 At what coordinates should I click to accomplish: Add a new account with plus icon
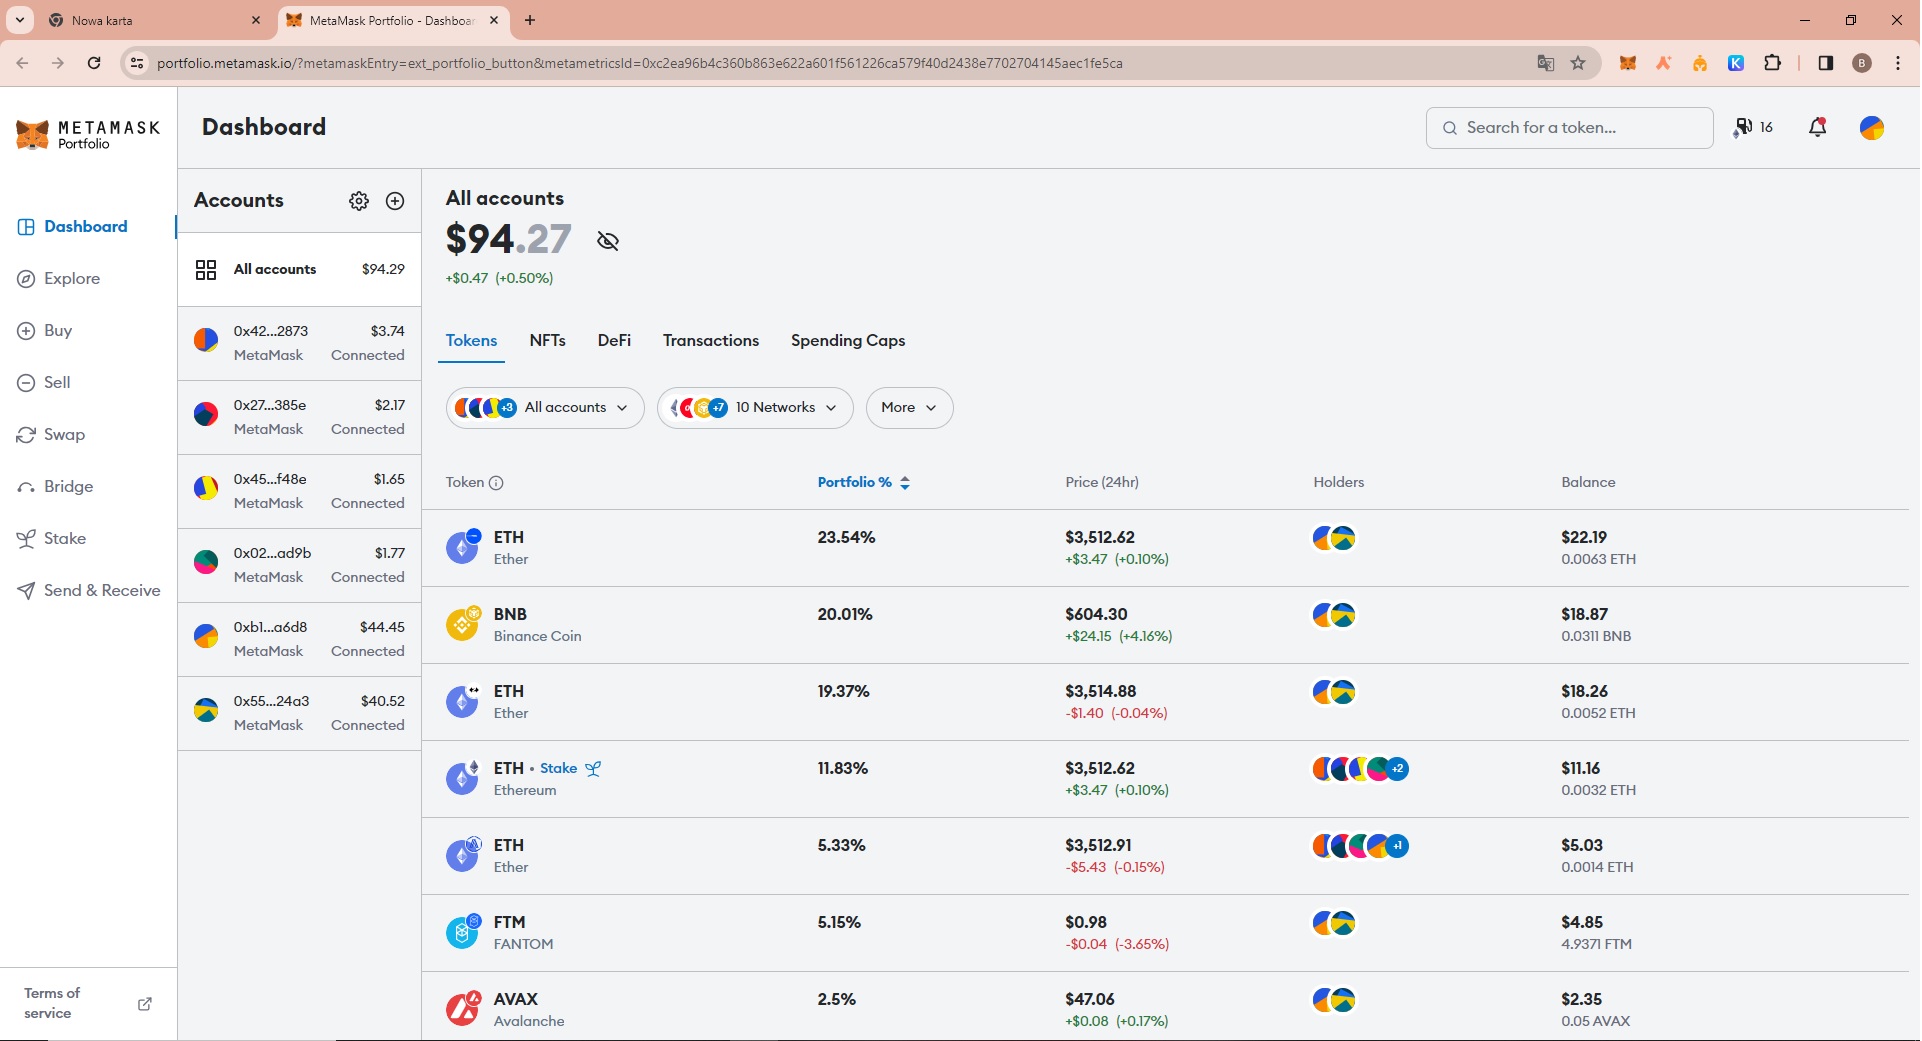(x=396, y=201)
